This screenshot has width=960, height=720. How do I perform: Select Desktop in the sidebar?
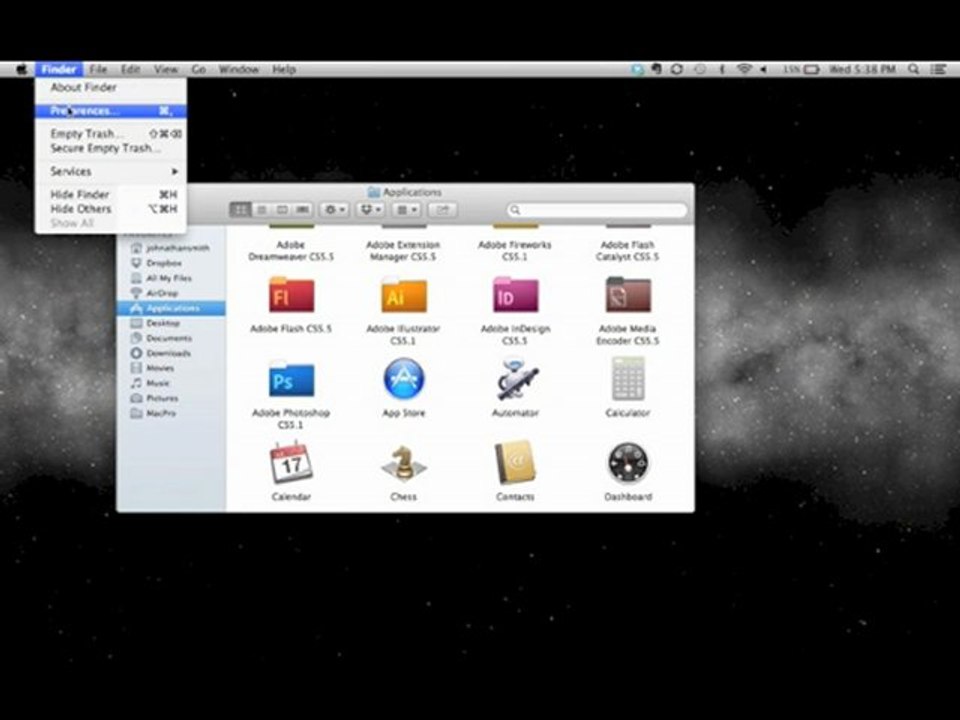(x=171, y=323)
